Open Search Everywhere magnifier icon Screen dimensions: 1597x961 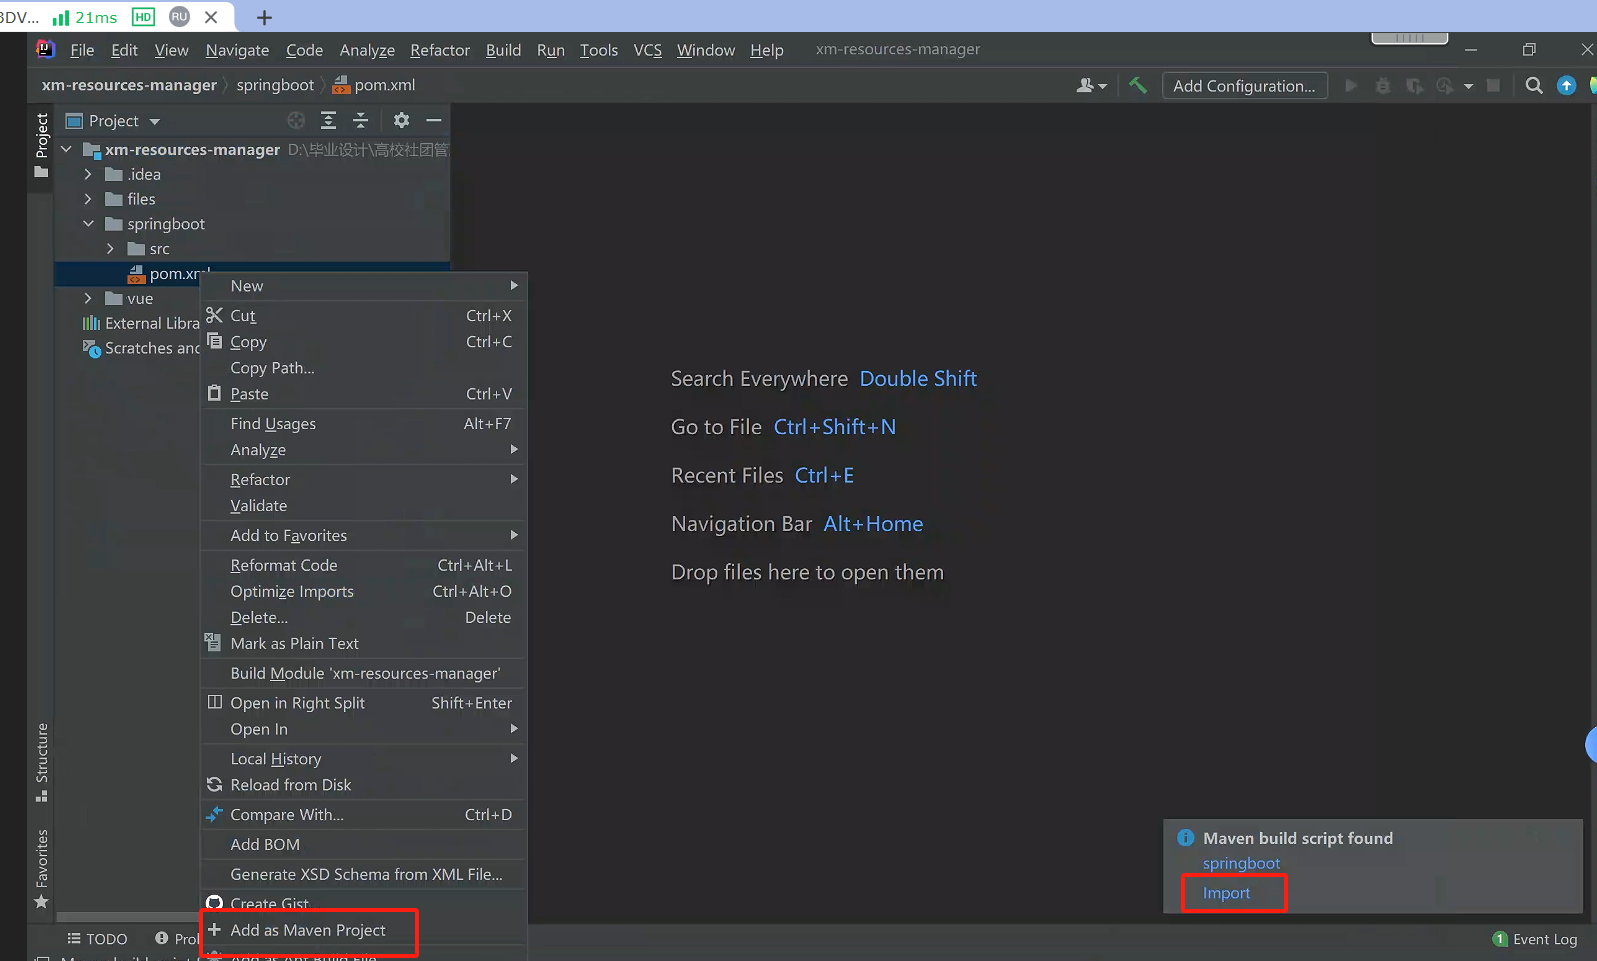[x=1534, y=86]
